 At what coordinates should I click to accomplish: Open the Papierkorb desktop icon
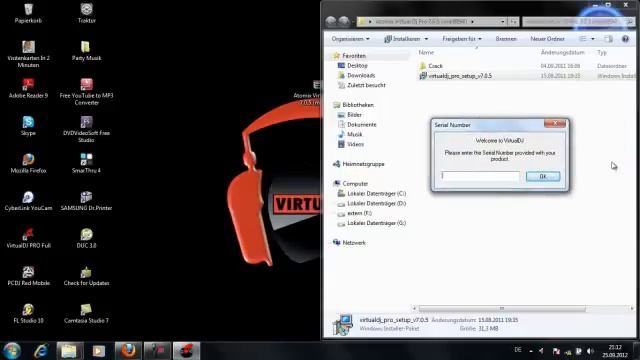click(x=28, y=13)
